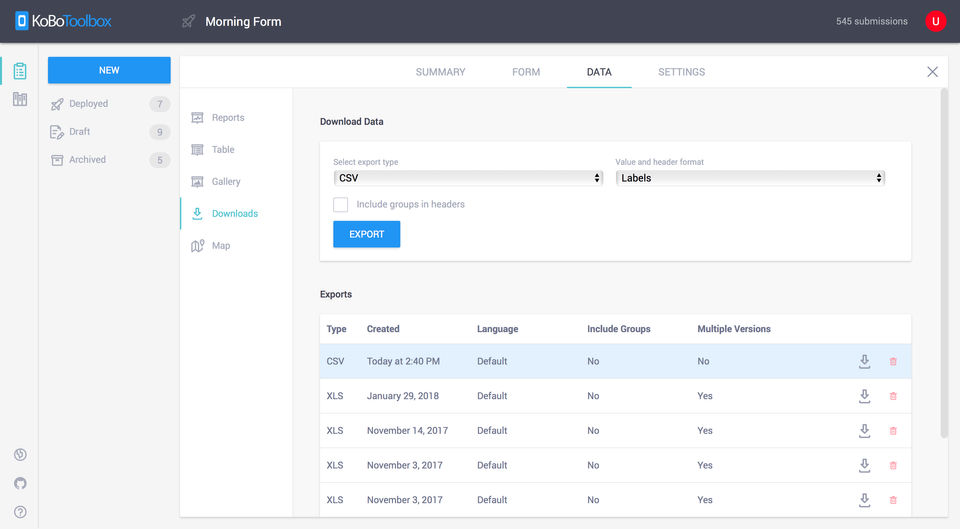
Task: Click the Created column header
Action: (383, 329)
